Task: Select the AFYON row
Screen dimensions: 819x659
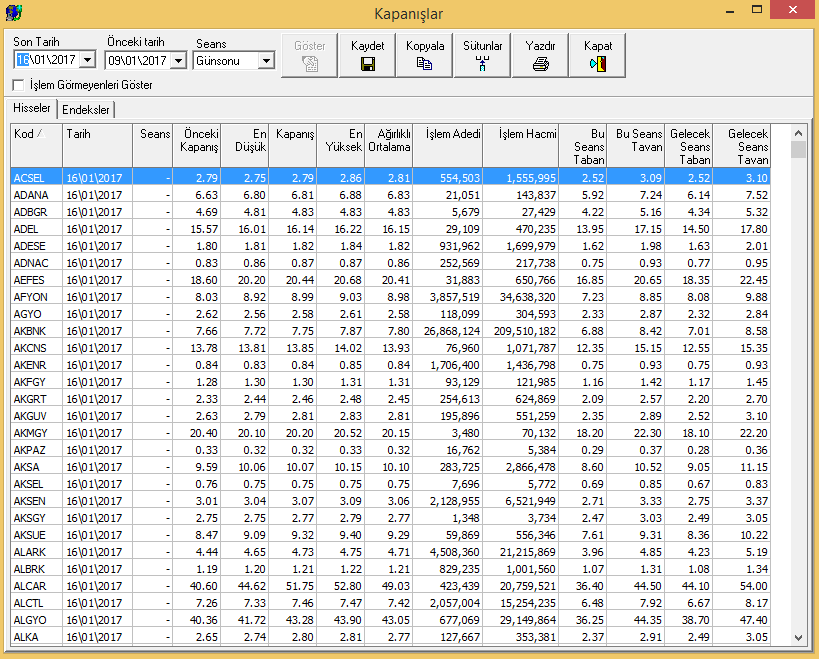Action: coord(391,297)
